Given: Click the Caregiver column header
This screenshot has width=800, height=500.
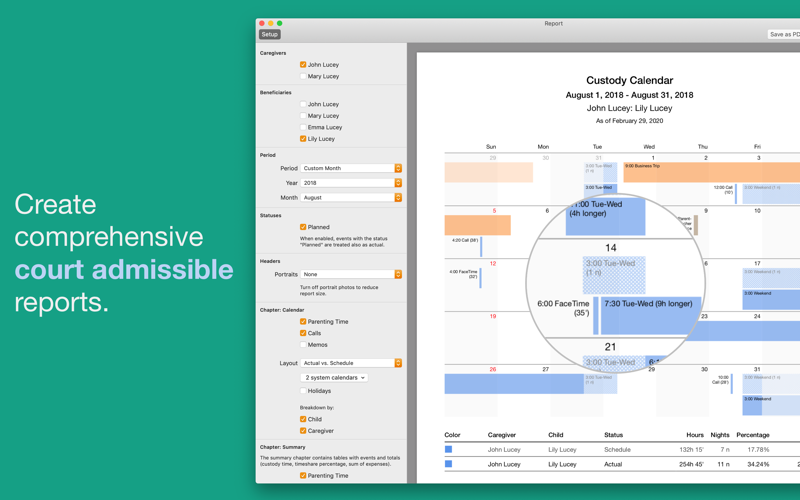Looking at the screenshot, I should pos(502,435).
